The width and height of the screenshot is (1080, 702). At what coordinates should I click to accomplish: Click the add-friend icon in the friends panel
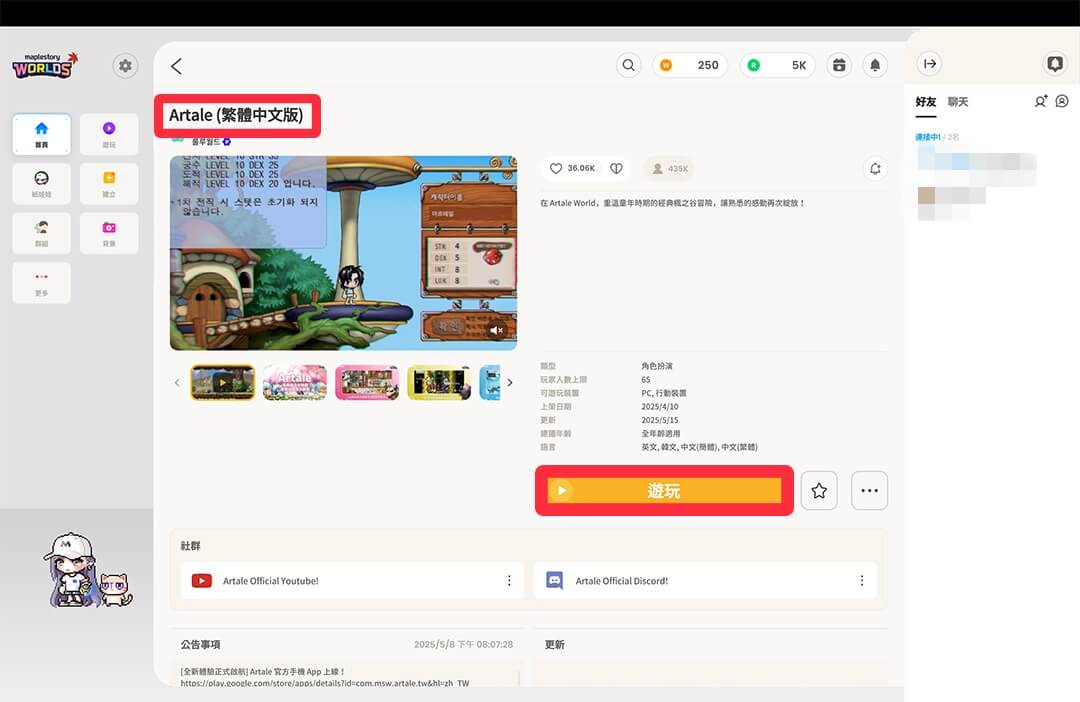[x=1040, y=101]
